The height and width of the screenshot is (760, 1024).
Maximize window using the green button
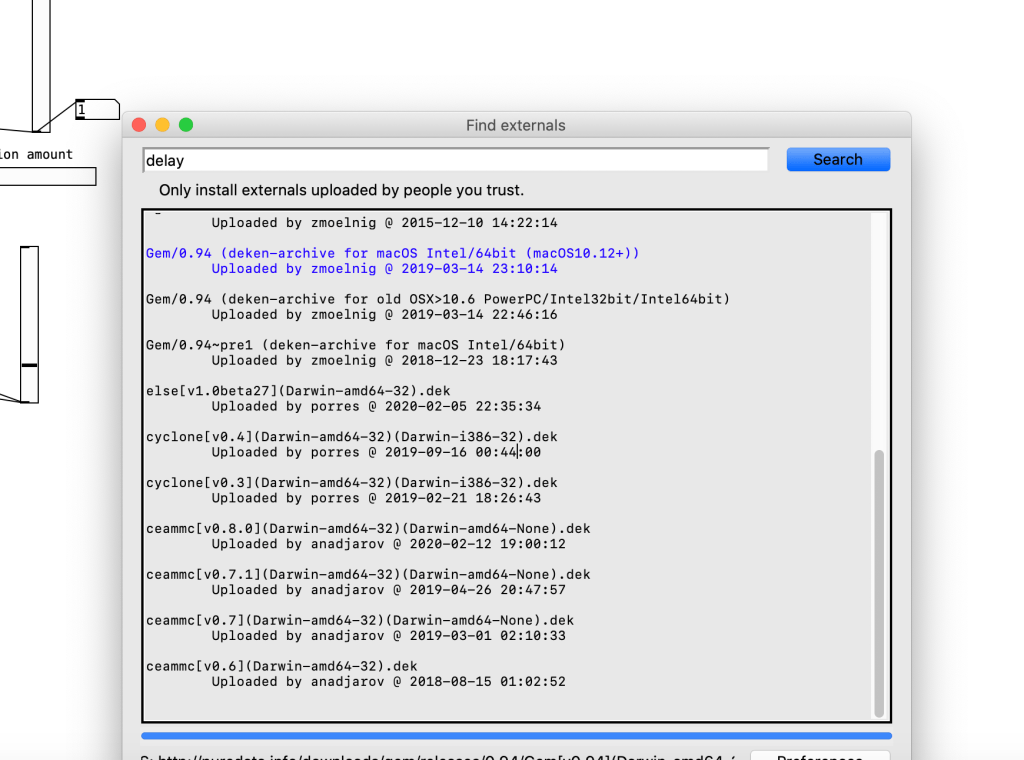click(186, 125)
